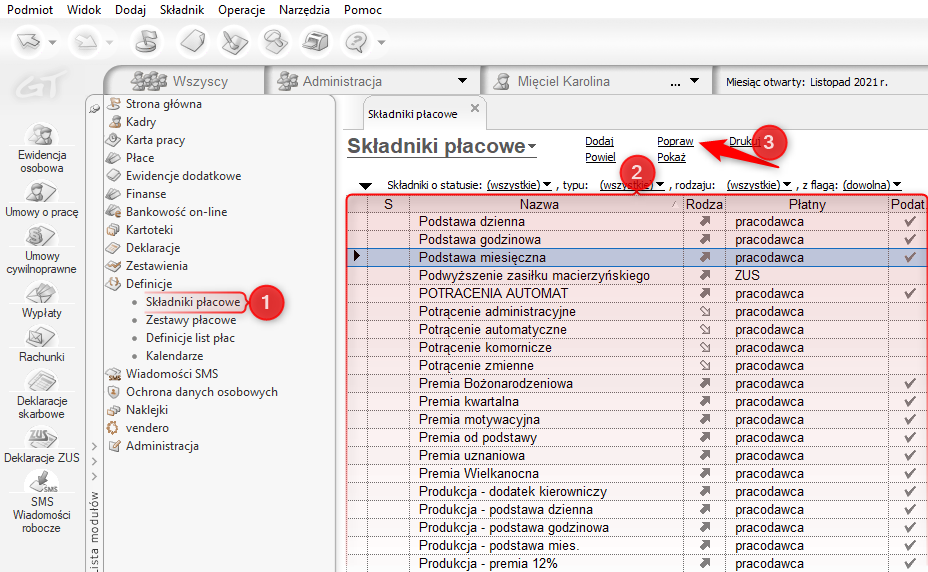Expand the Mięciel Karolina employee dropdown
This screenshot has height=572, width=928.
[x=695, y=81]
